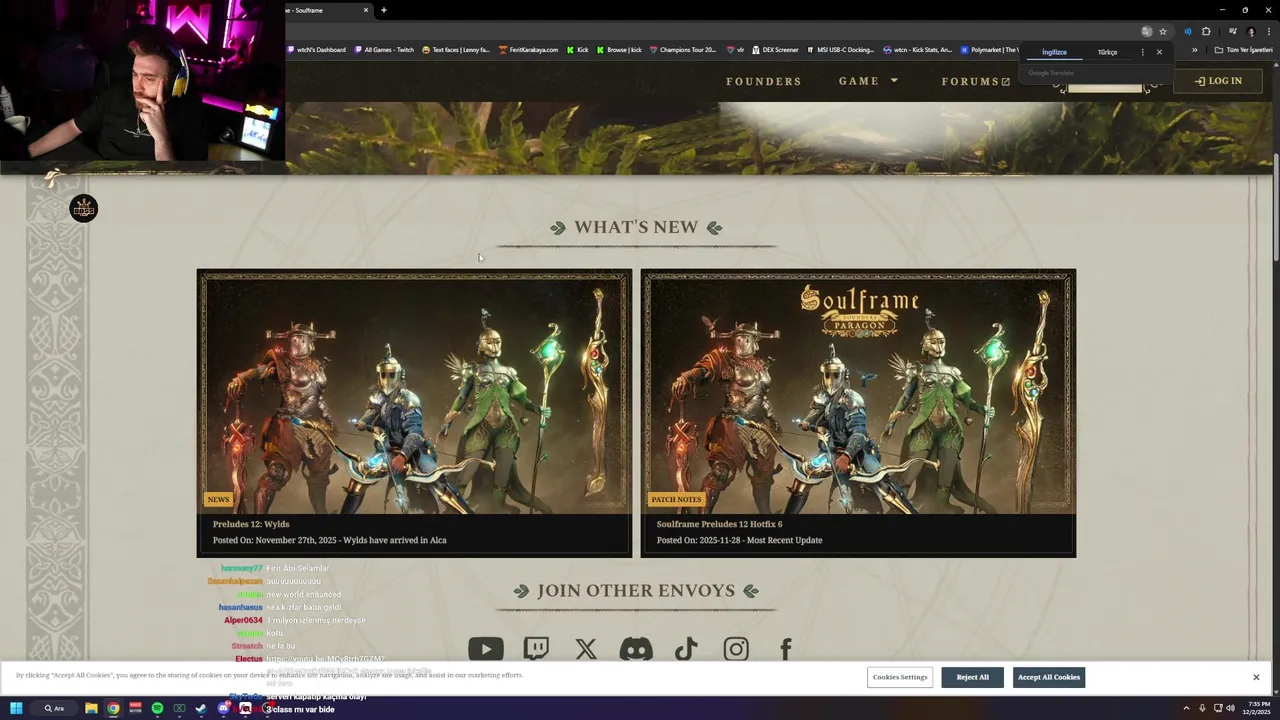This screenshot has width=1280, height=720.
Task: Open the Windows Start menu
Action: pos(16,708)
